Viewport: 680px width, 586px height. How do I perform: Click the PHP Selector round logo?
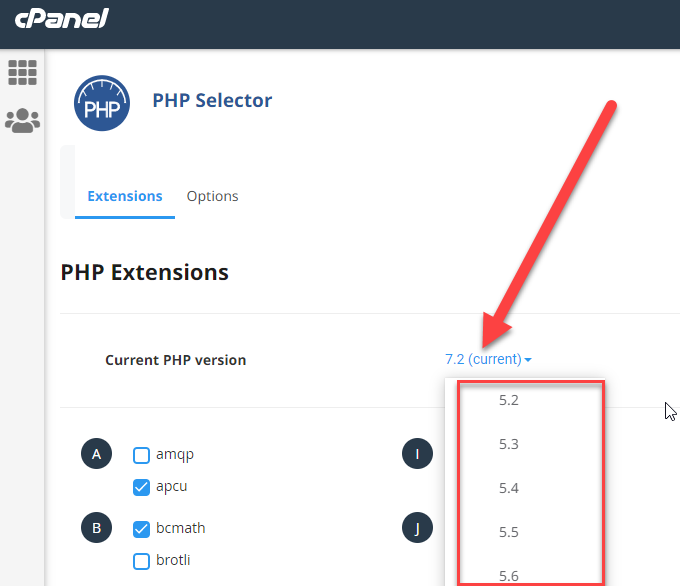pos(101,103)
